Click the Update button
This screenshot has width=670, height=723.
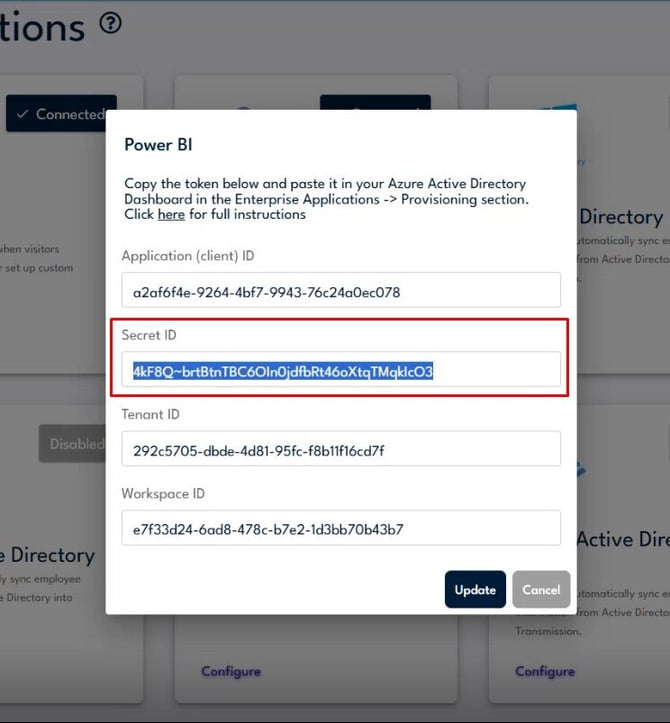coord(475,589)
